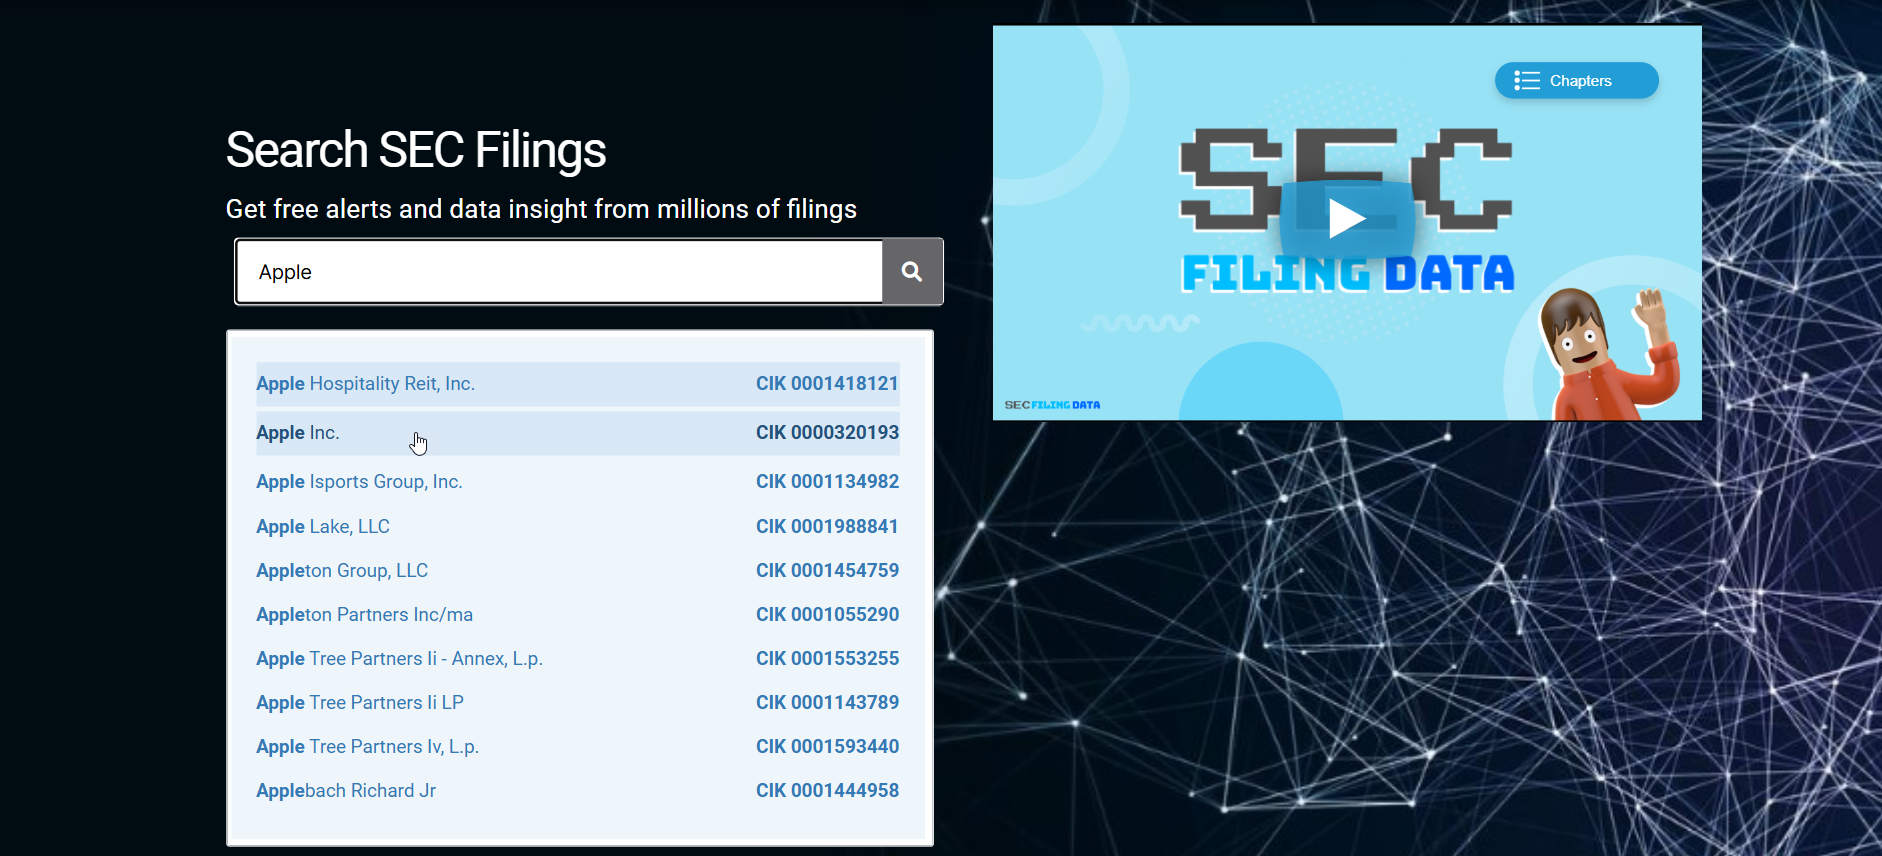The height and width of the screenshot is (856, 1882).
Task: Click CIK 0001418121 number
Action: 827,384
